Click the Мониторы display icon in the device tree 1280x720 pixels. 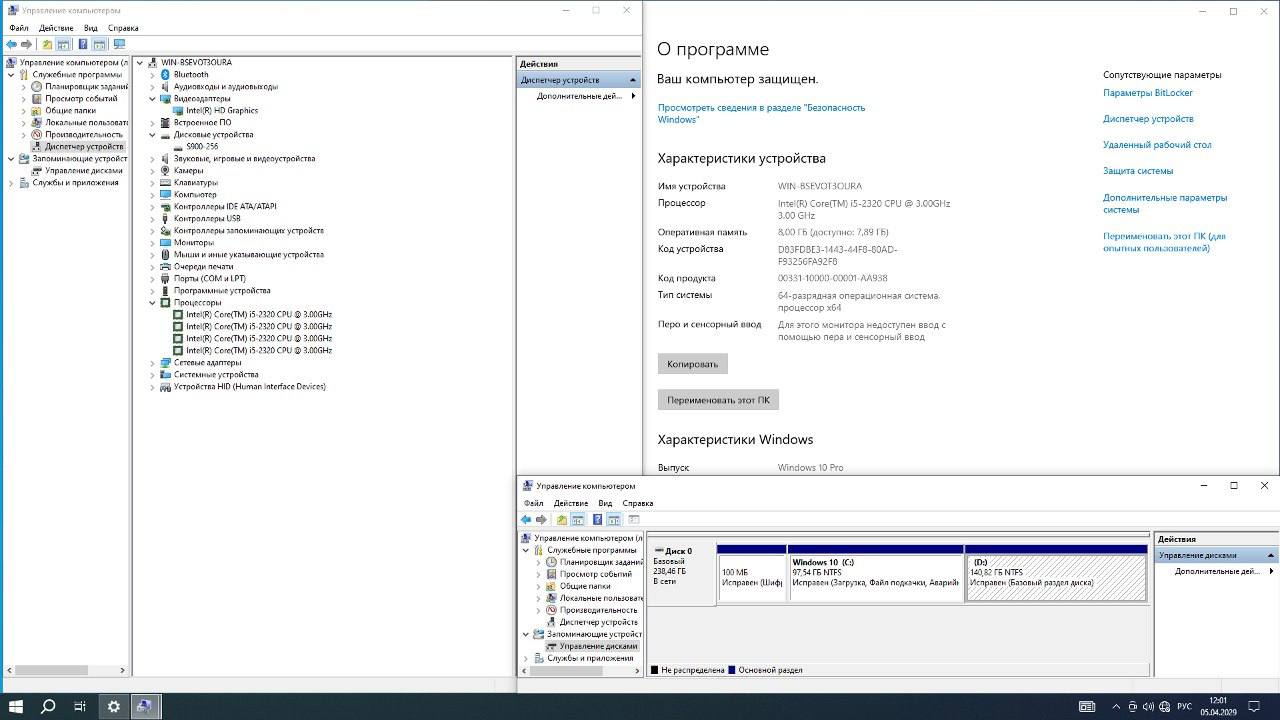(166, 243)
